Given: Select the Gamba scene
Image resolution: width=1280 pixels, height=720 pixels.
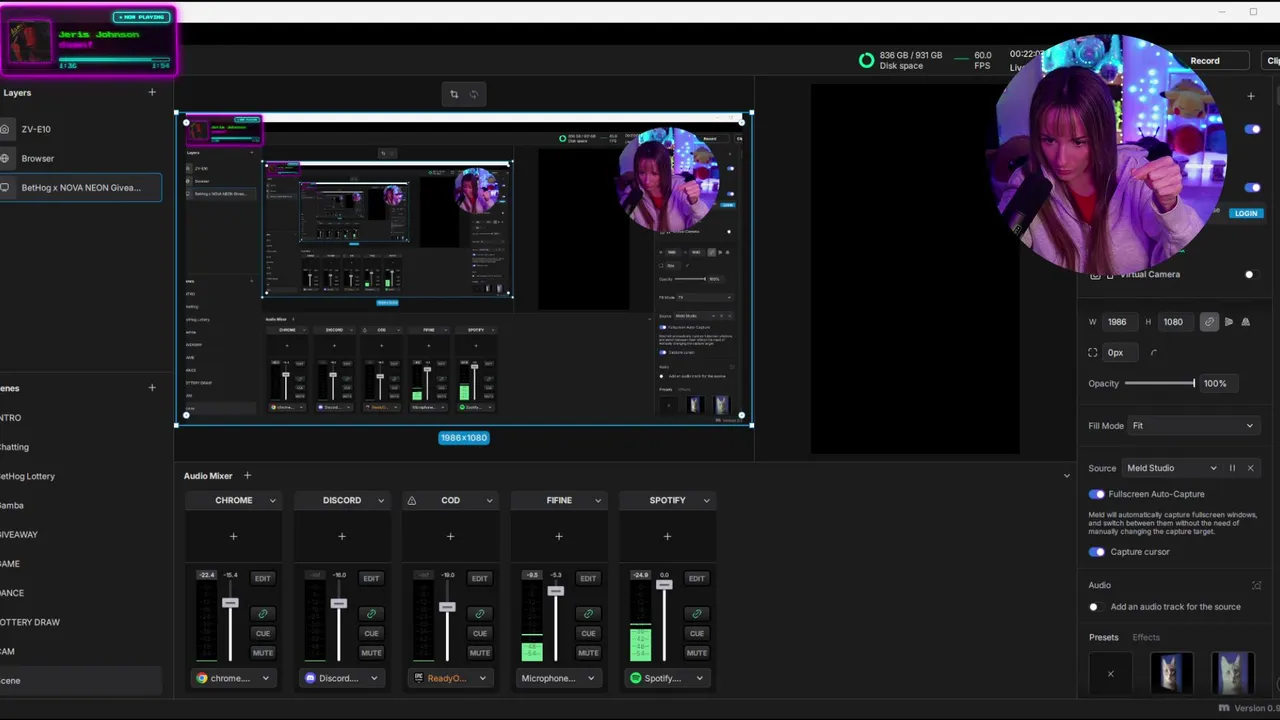Looking at the screenshot, I should (x=12, y=505).
